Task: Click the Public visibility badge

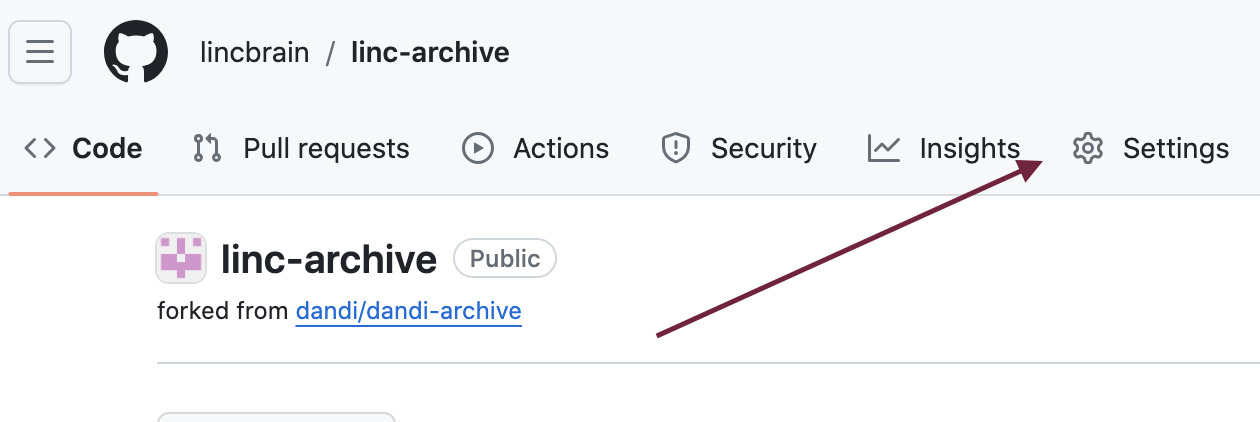Action: tap(505, 259)
